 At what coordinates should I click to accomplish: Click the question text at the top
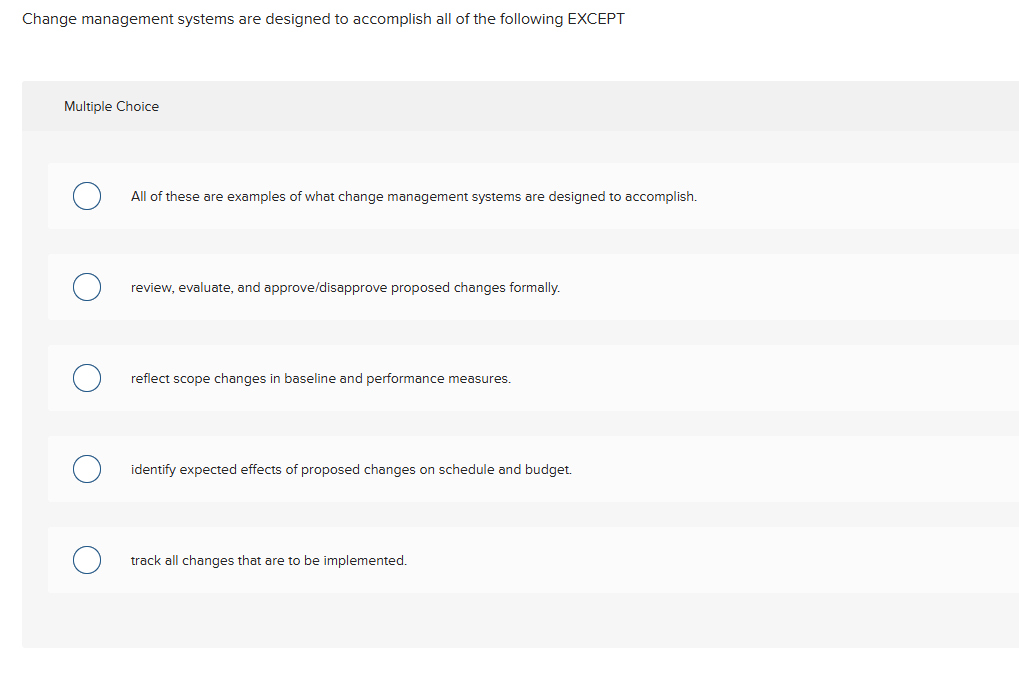tap(324, 18)
